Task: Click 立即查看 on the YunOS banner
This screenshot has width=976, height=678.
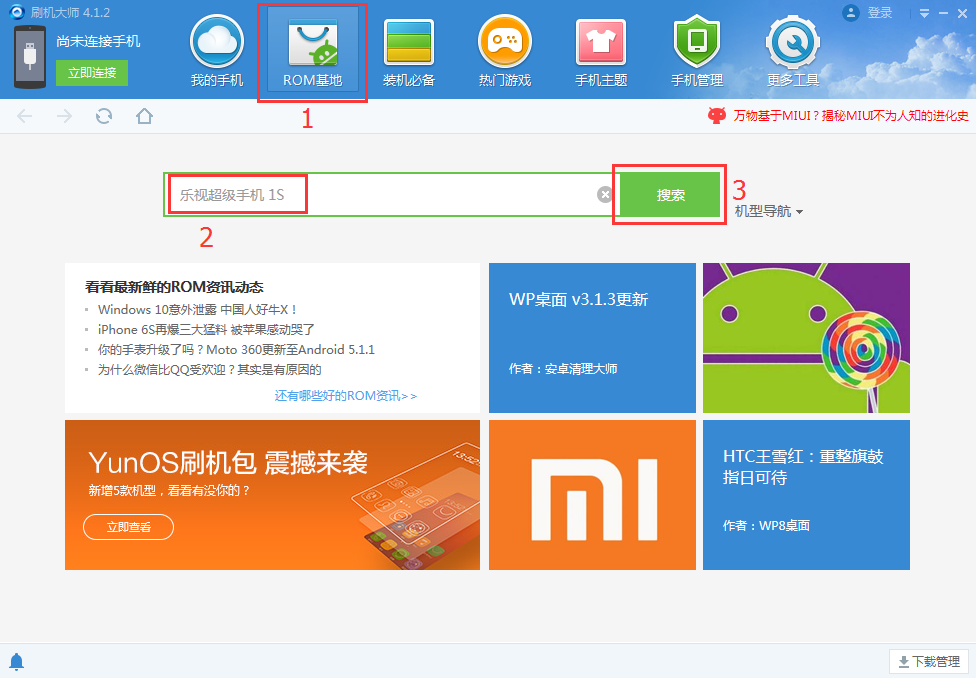Action: coord(128,527)
